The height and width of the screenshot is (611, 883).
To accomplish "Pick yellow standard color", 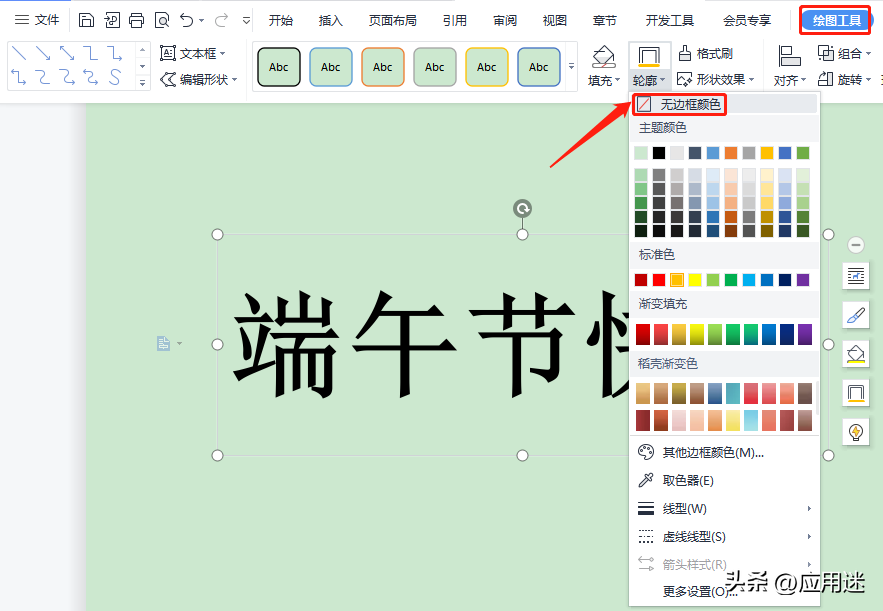I will pos(695,280).
